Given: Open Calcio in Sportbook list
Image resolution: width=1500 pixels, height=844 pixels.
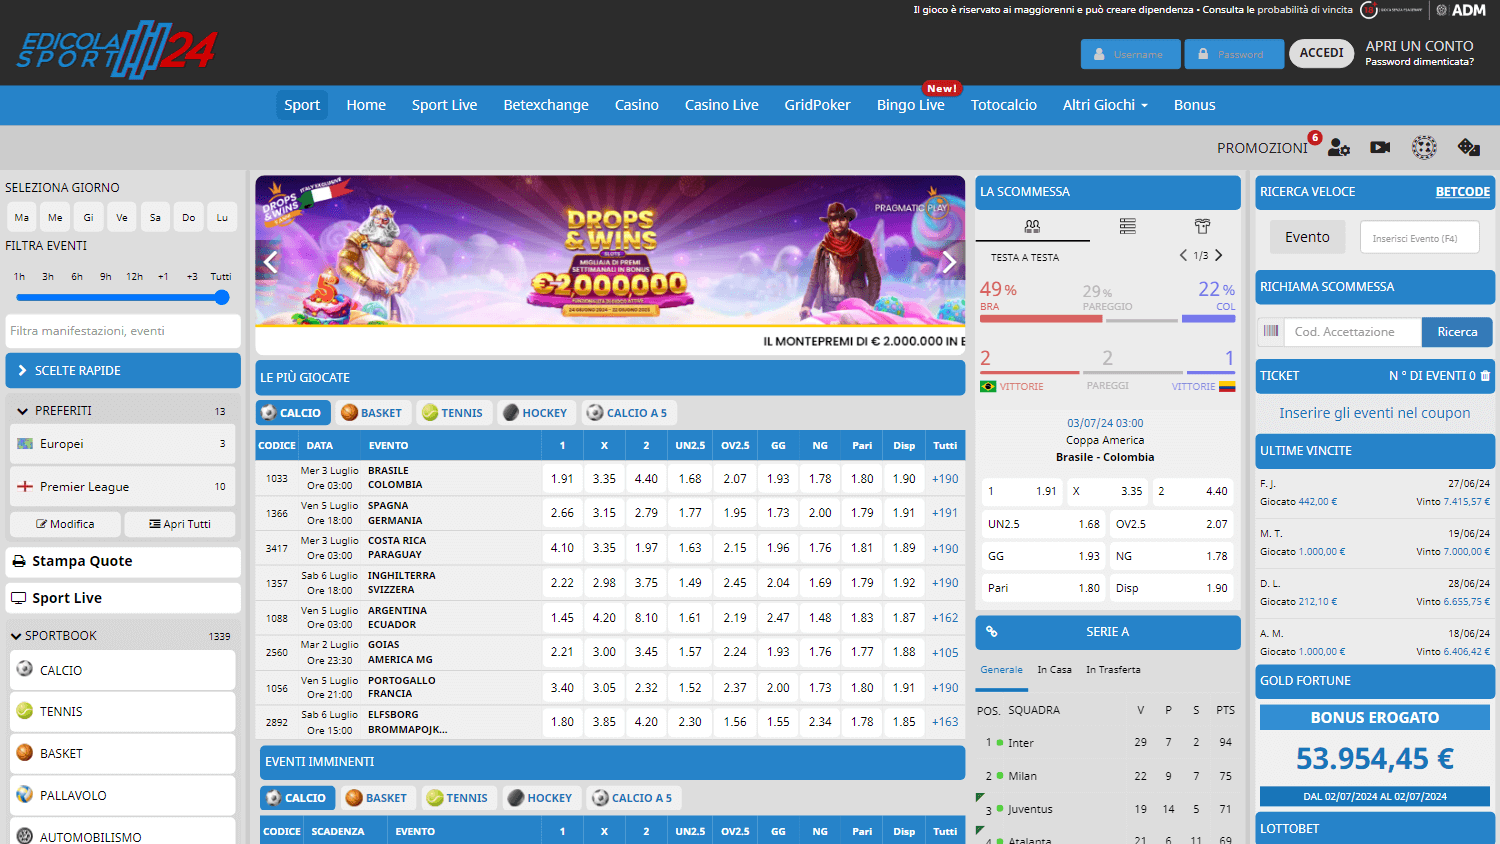Looking at the screenshot, I should pyautogui.click(x=123, y=670).
